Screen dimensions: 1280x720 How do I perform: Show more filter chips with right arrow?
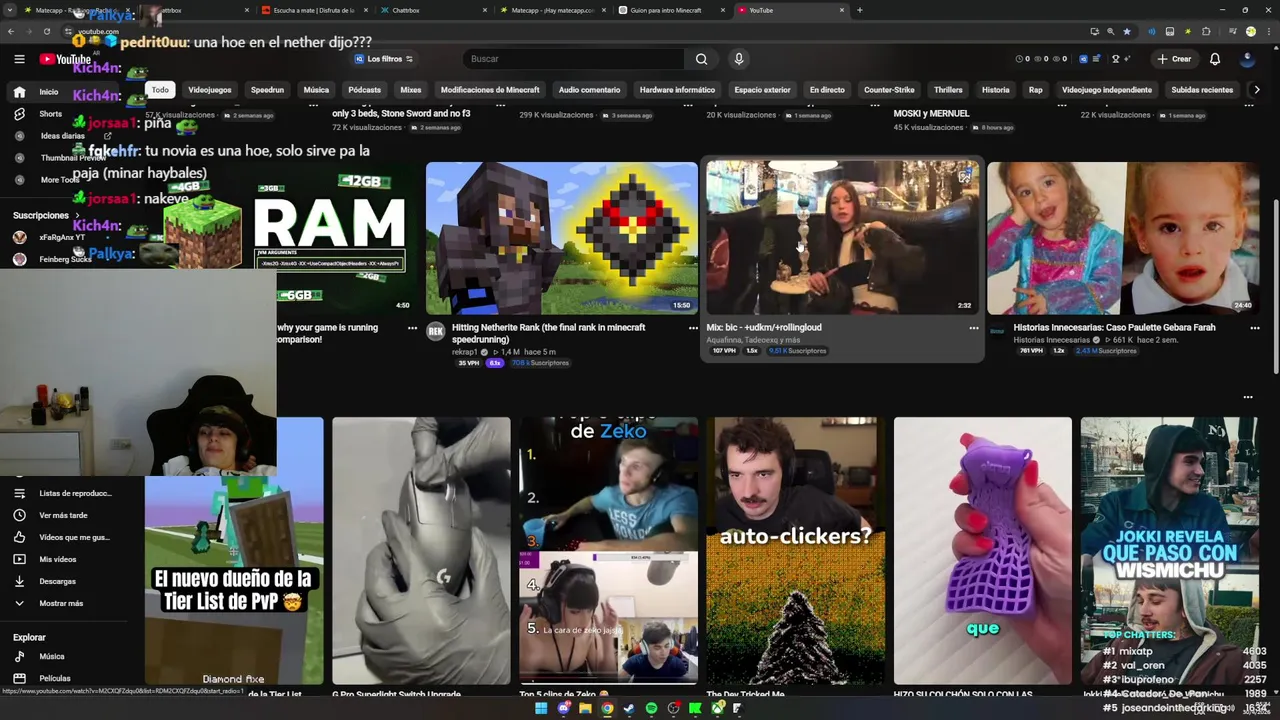[x=1257, y=90]
